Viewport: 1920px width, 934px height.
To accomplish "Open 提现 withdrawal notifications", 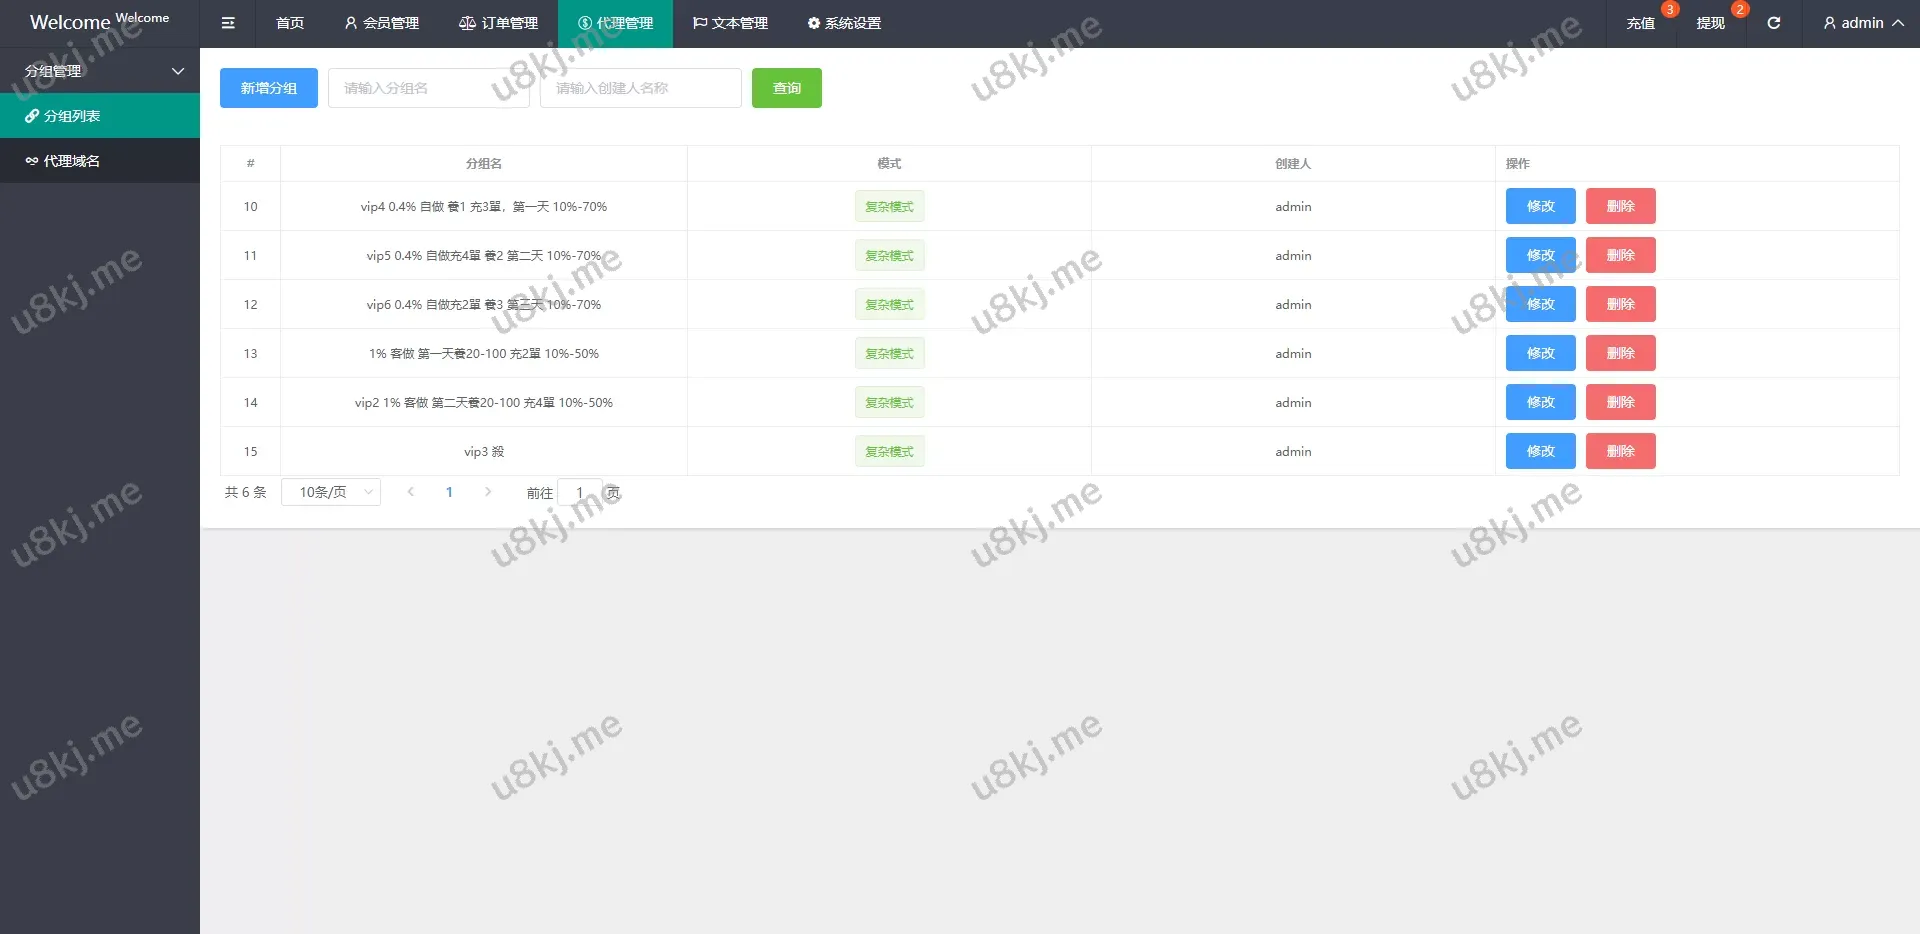I will pos(1710,23).
